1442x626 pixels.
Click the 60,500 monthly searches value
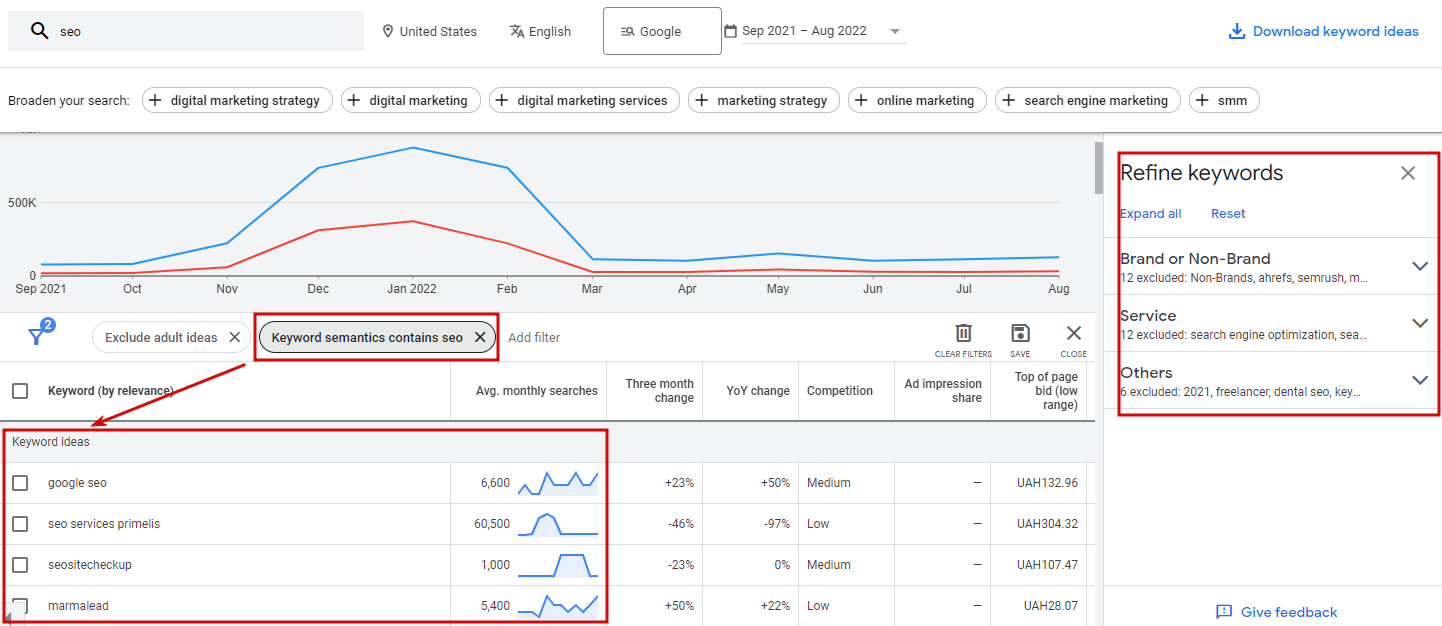492,524
